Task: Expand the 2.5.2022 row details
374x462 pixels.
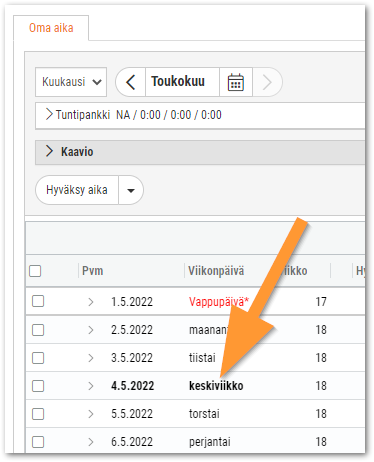Action: (x=91, y=330)
